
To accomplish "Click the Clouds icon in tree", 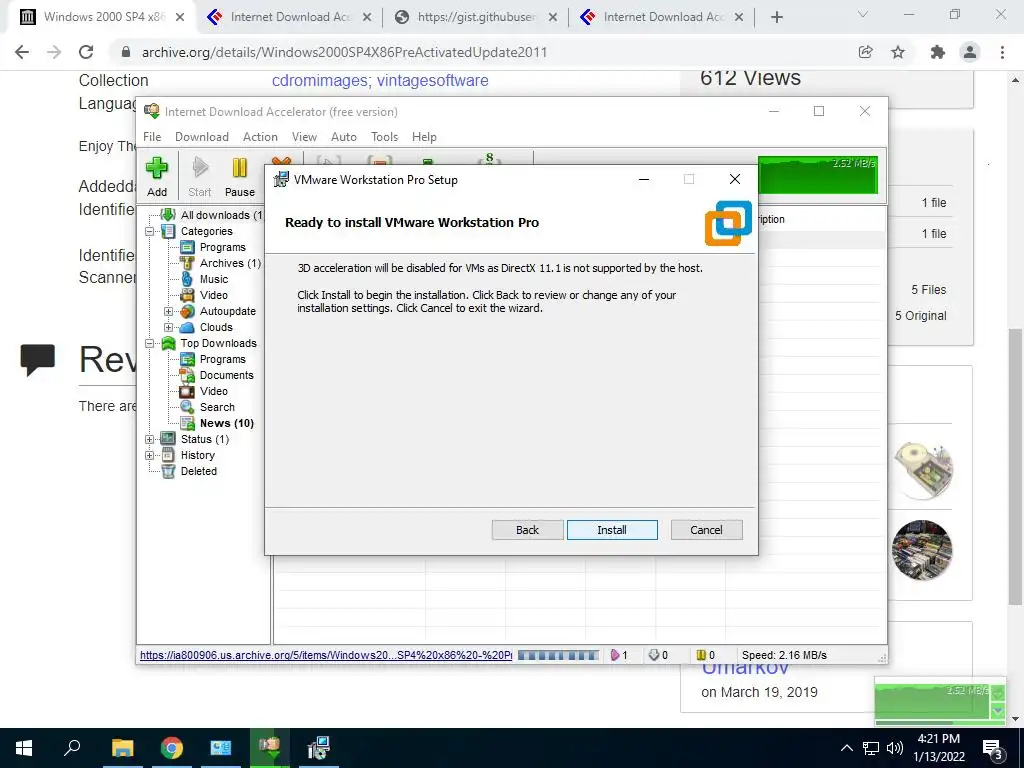I will (187, 327).
